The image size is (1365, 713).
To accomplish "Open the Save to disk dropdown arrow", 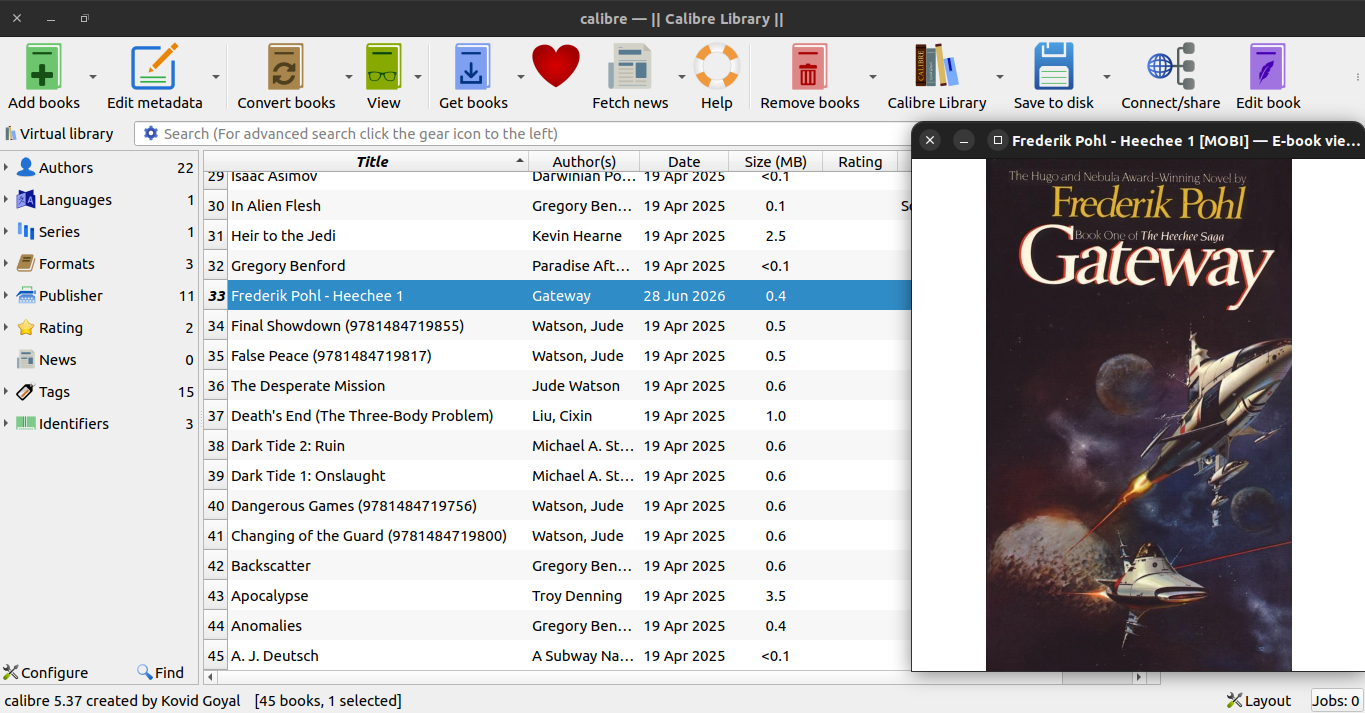I will (1106, 76).
